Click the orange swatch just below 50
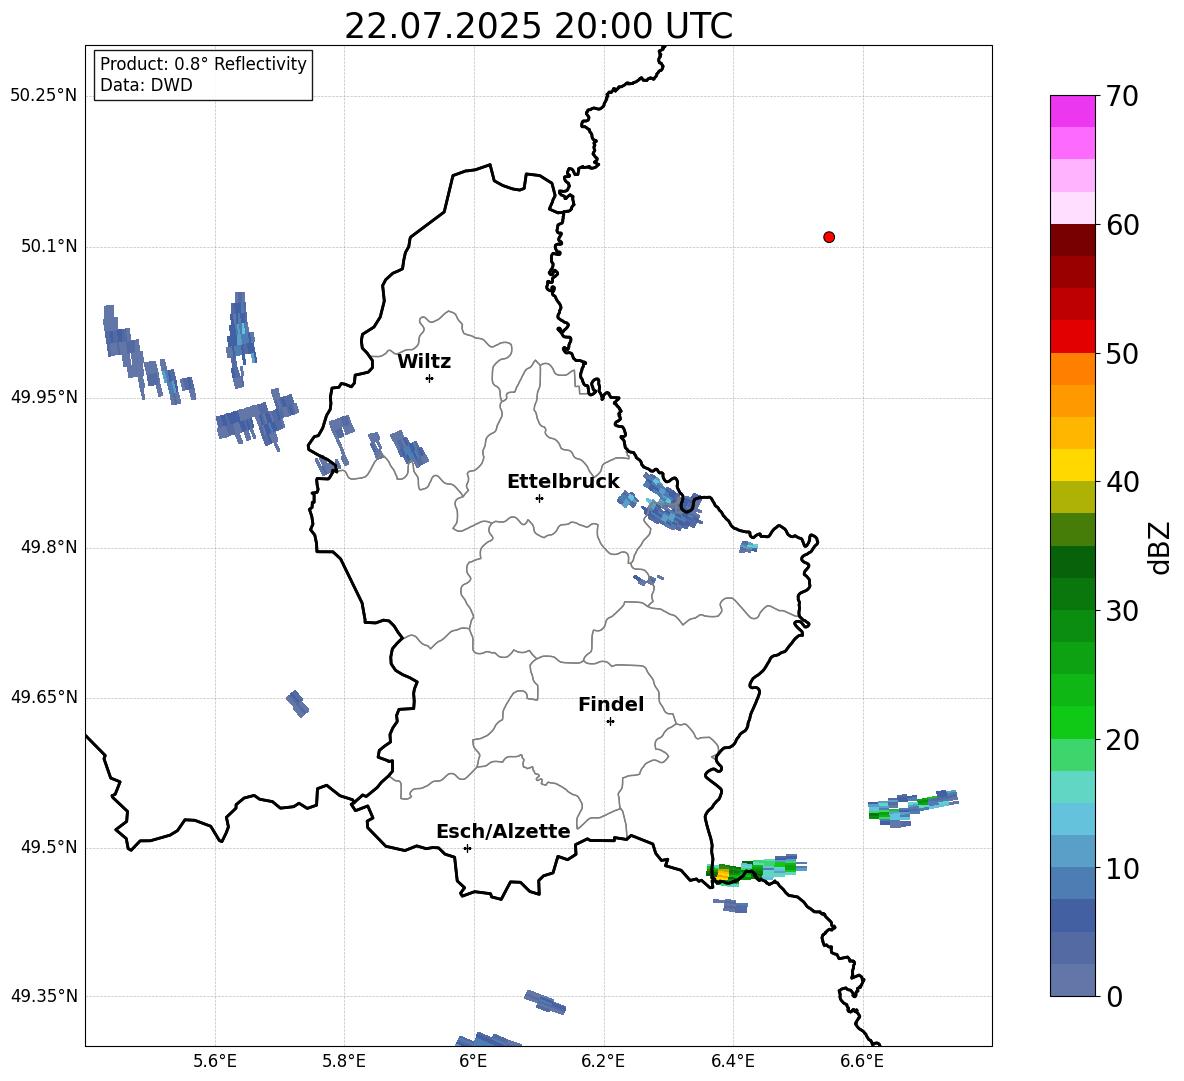Viewport: 1184px width, 1081px height. click(1073, 368)
